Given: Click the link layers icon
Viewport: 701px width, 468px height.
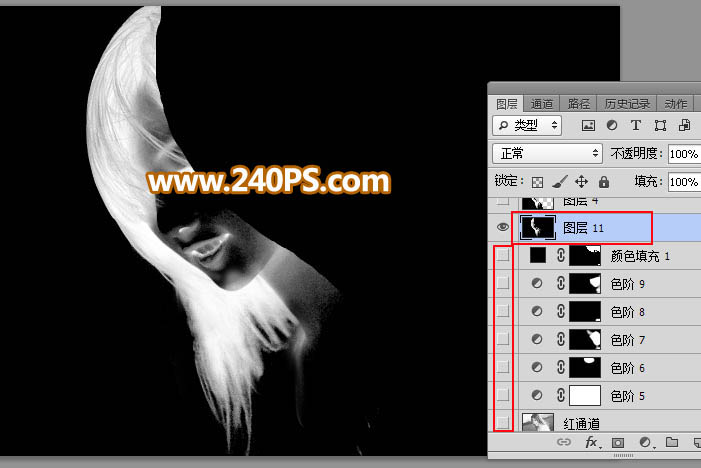Looking at the screenshot, I should 564,442.
